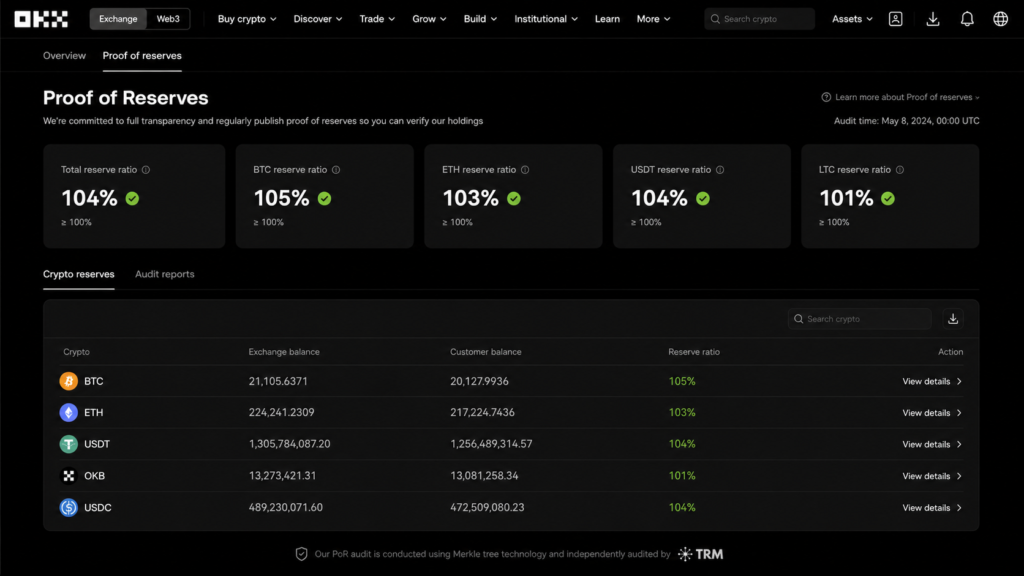Viewport: 1024px width, 576px height.
Task: Click the OKX logo
Action: pos(41,19)
